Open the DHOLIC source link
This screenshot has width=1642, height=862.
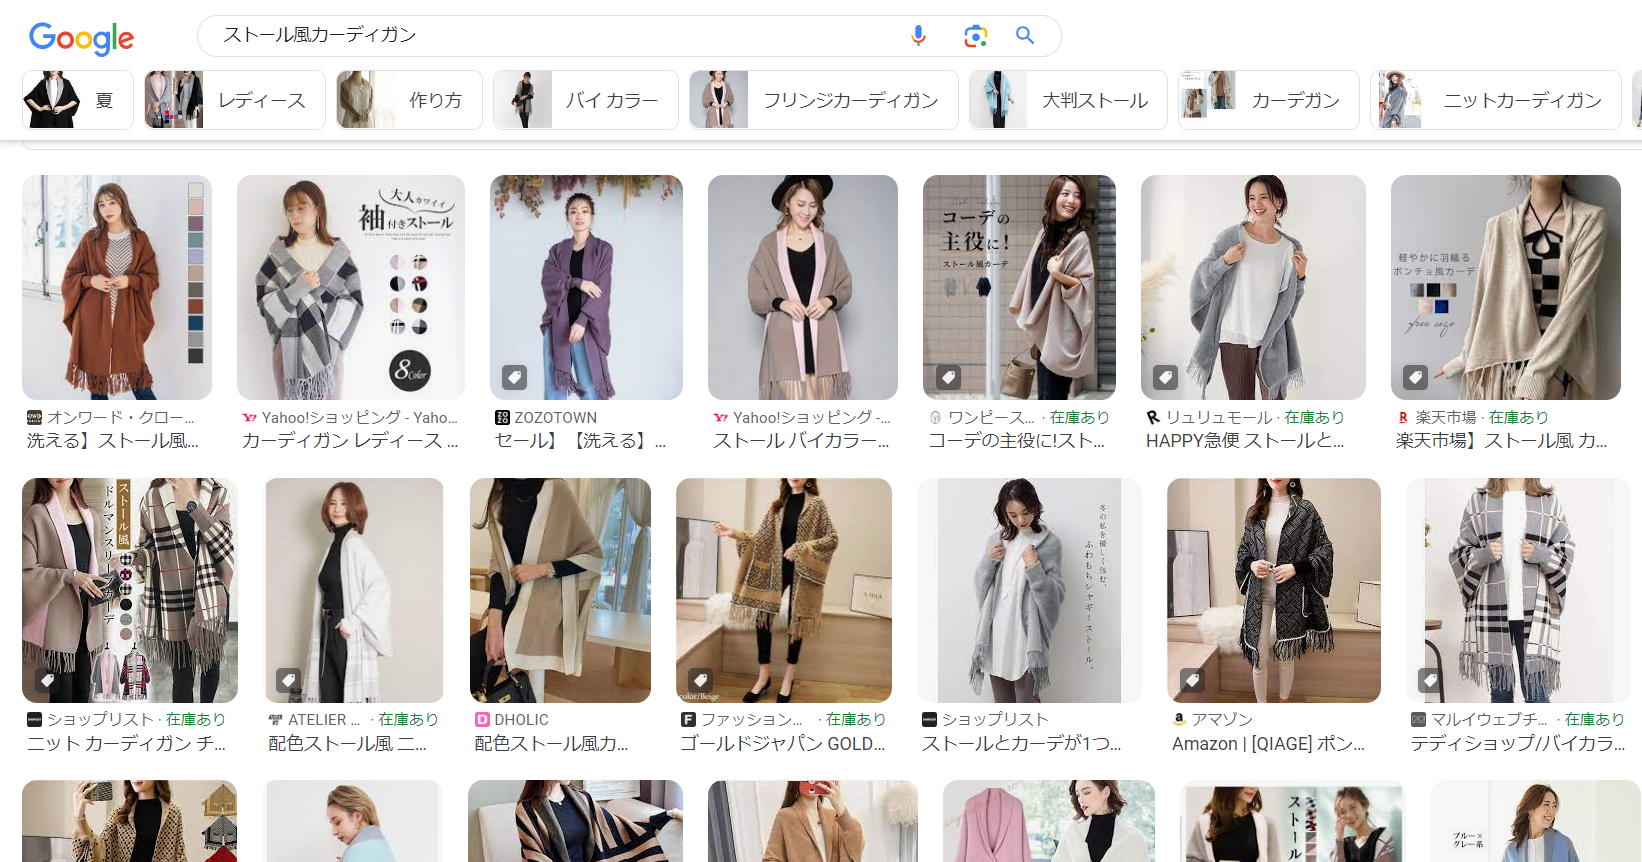(x=521, y=720)
